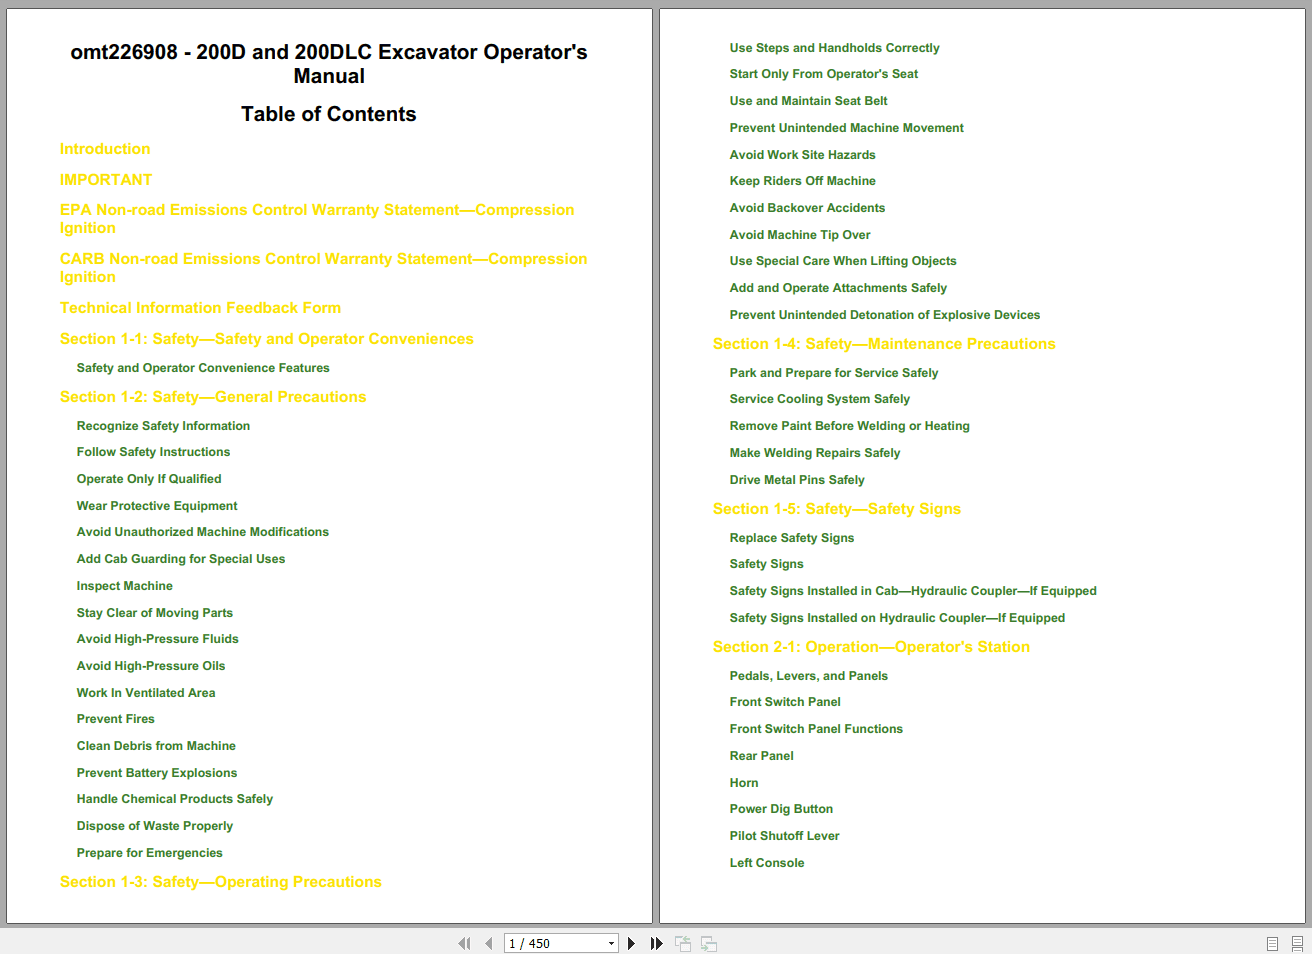Screen dimensions: 1312x954
Task: Open Keep Riders Off Machine entry
Action: pyautogui.click(x=803, y=181)
